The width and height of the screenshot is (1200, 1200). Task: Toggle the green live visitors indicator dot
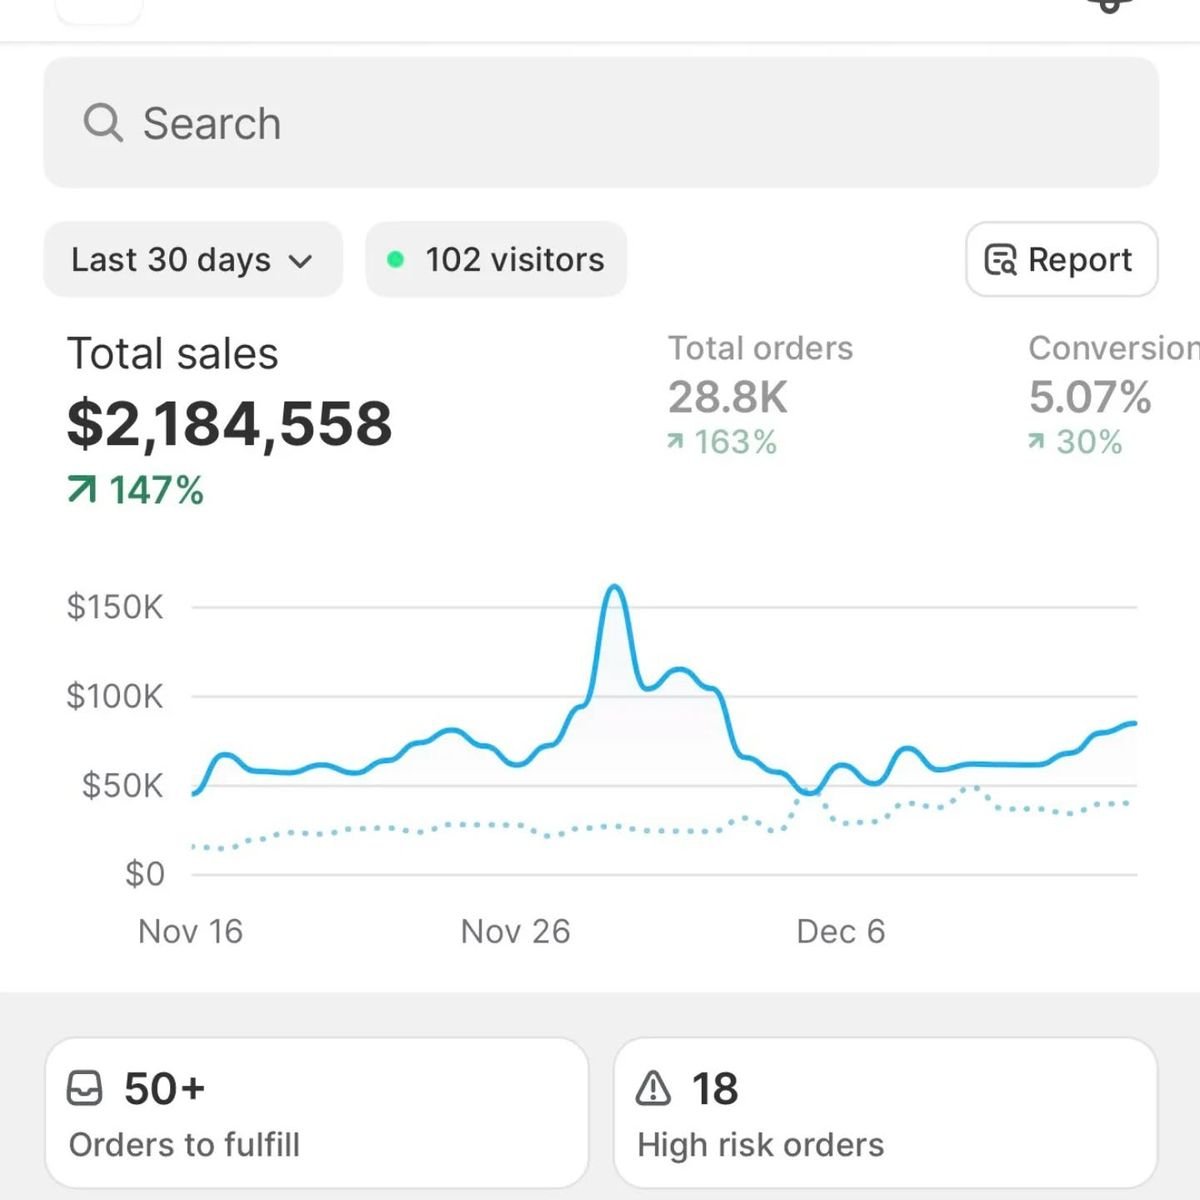point(397,258)
